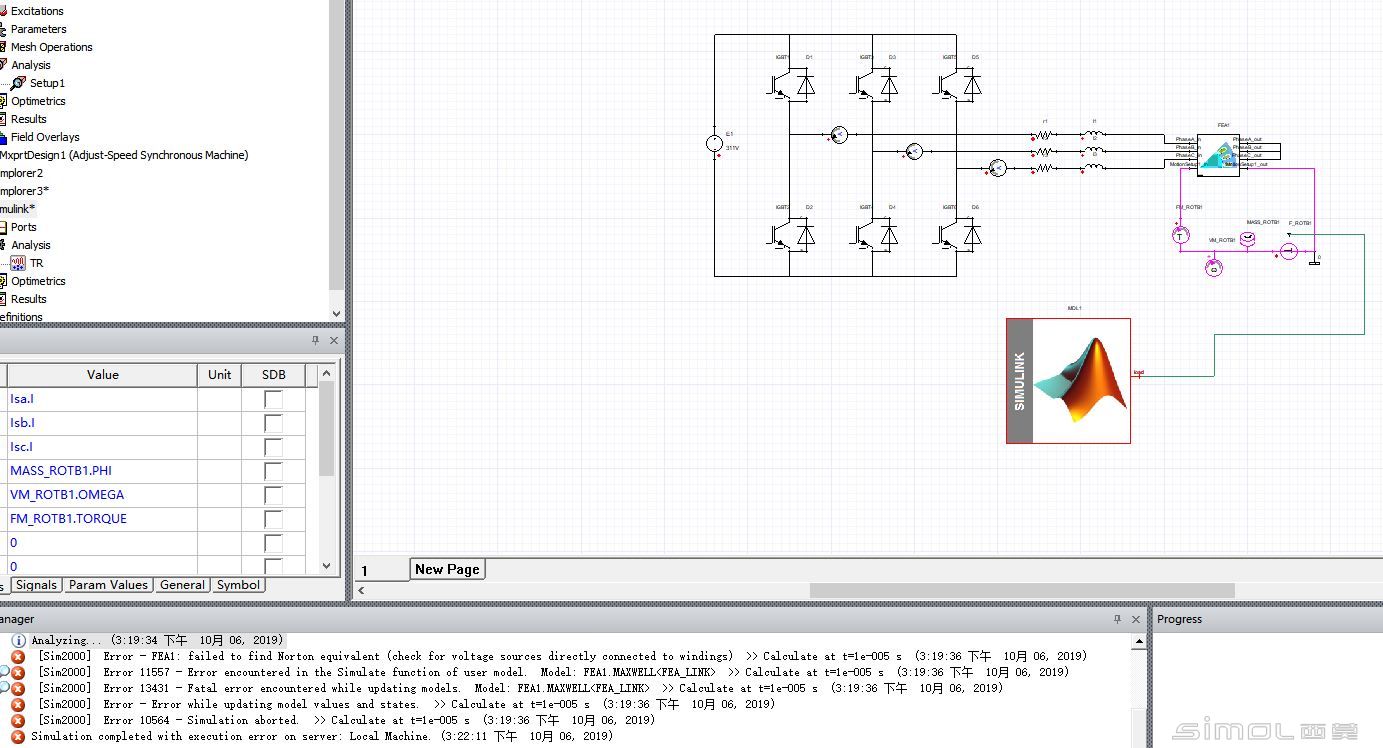Select the FEA1 Maxwell link component
This screenshot has width=1383, height=748.
(1218, 154)
